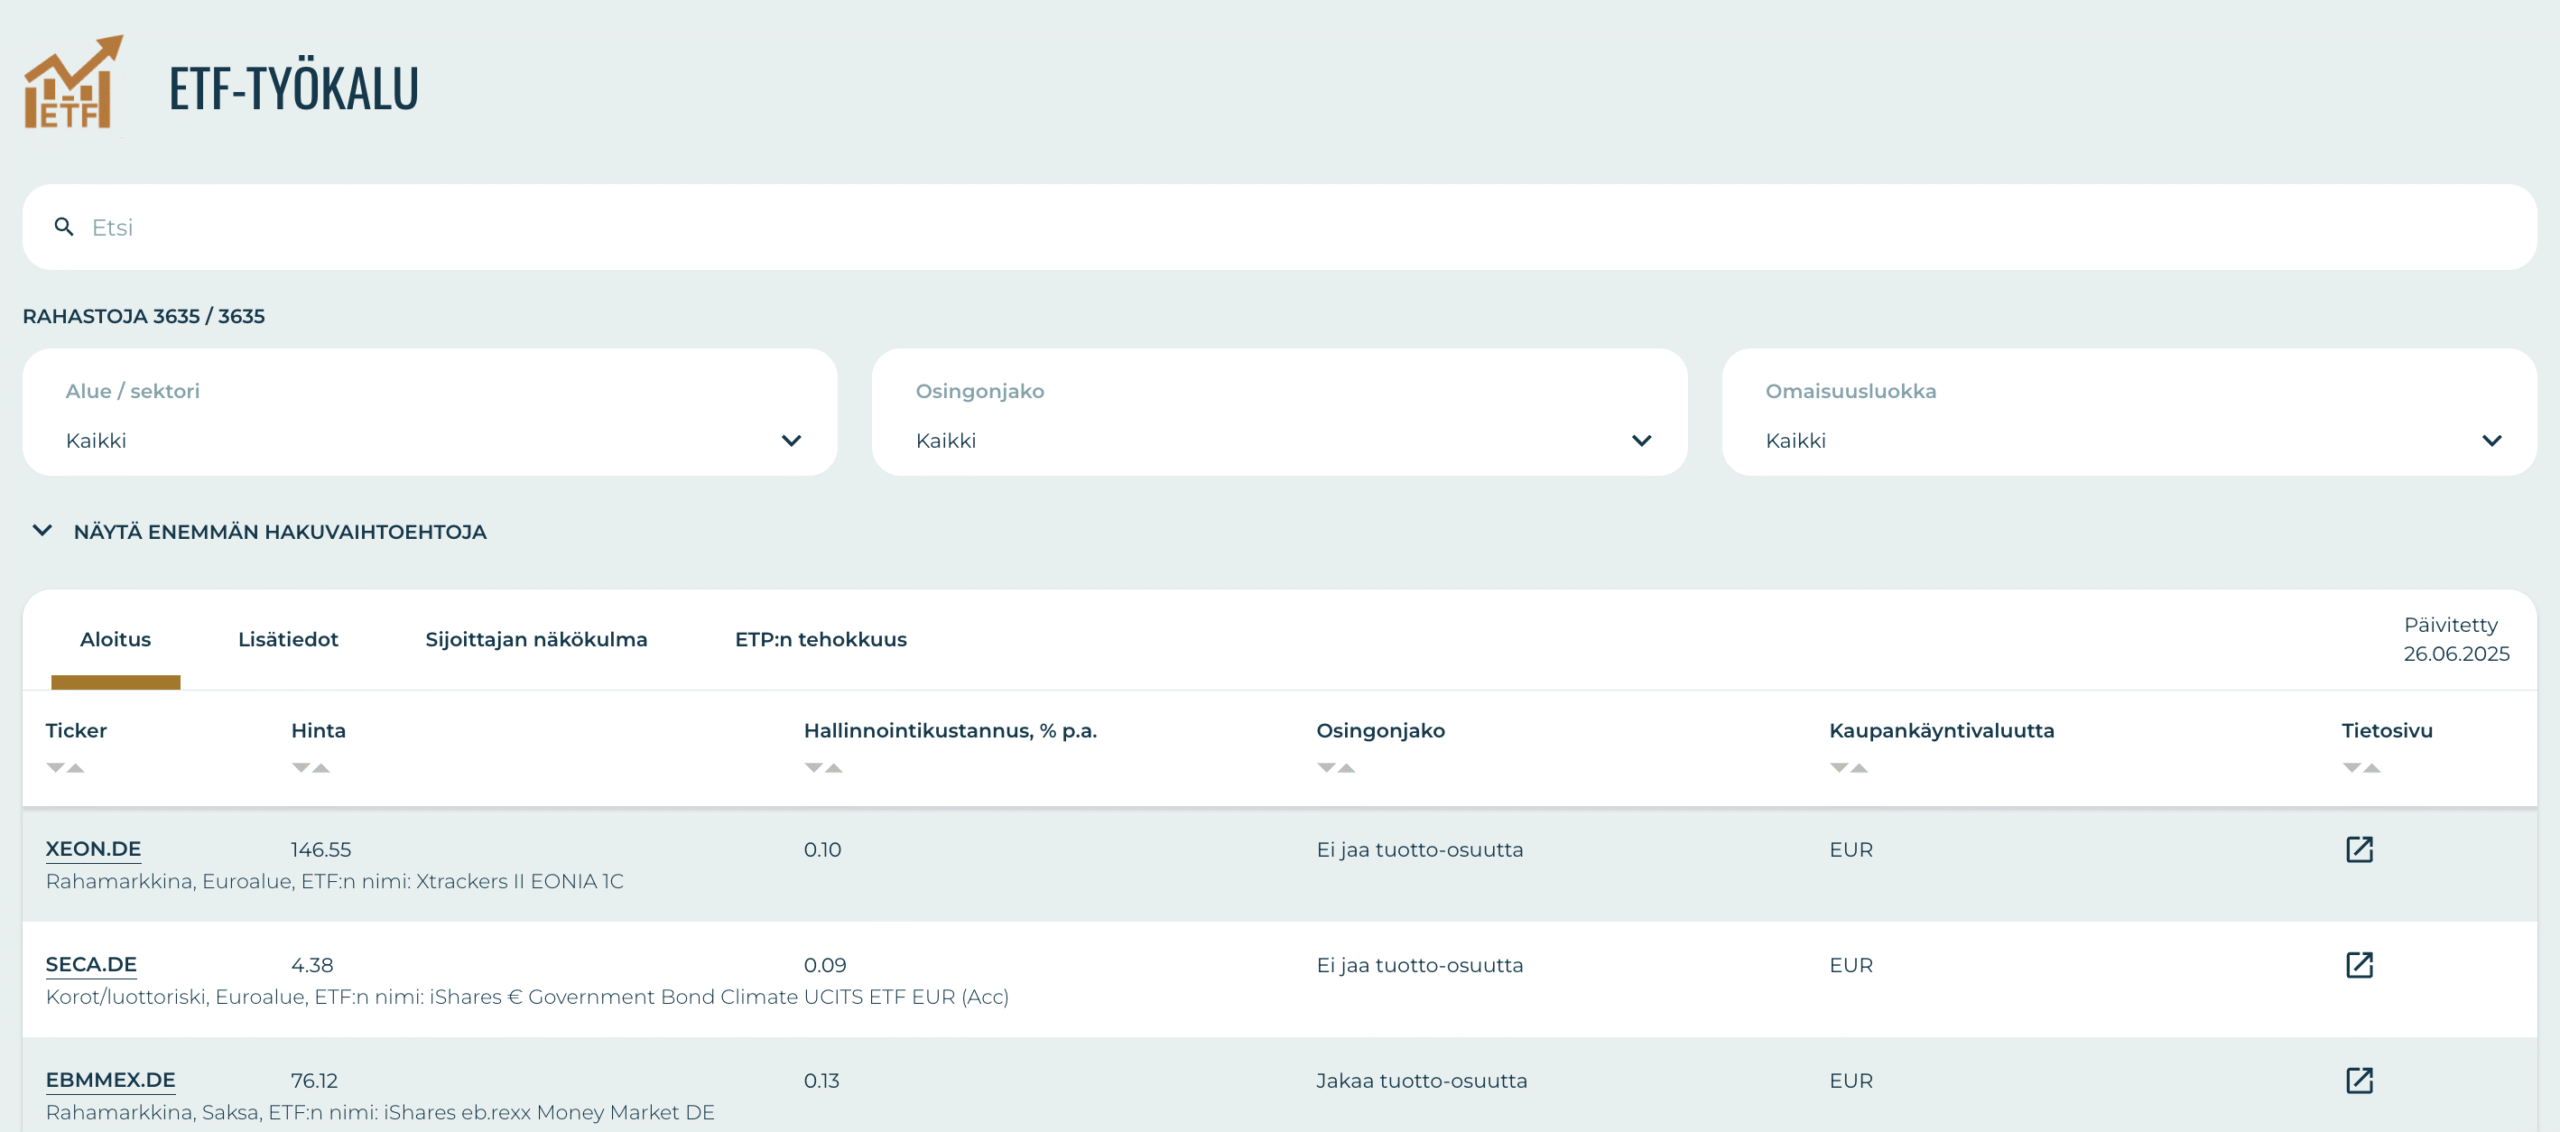This screenshot has width=2560, height=1132.
Task: Focus the Etsi search field
Action: (x=1280, y=227)
